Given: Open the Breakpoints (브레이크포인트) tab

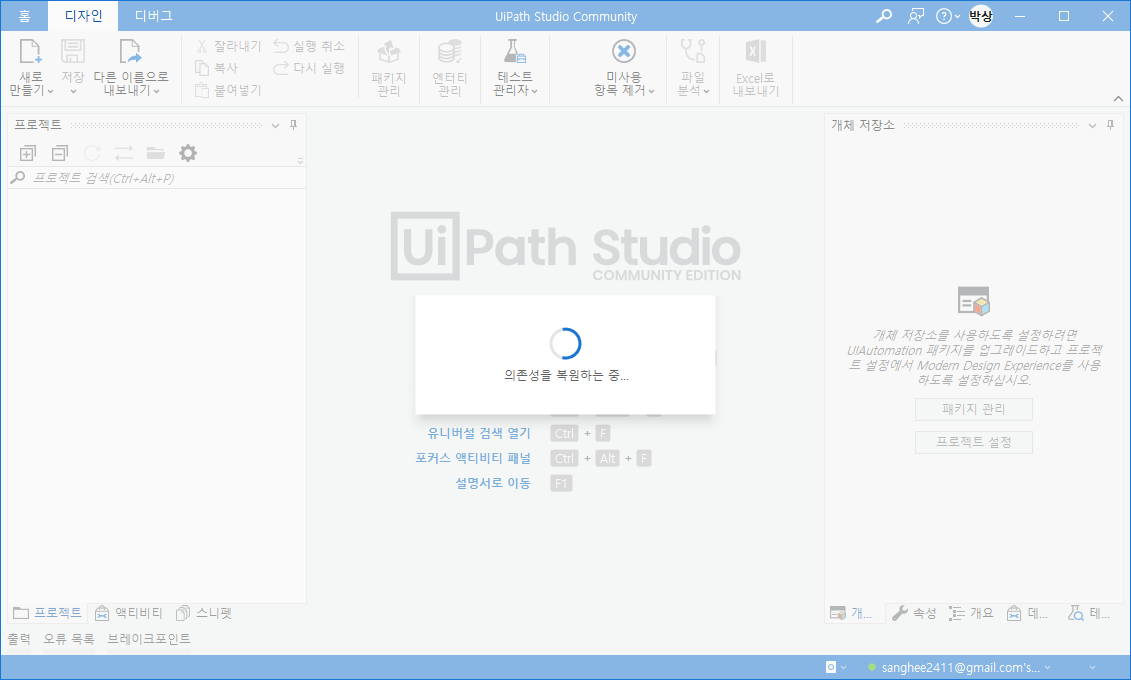Looking at the screenshot, I should 149,639.
